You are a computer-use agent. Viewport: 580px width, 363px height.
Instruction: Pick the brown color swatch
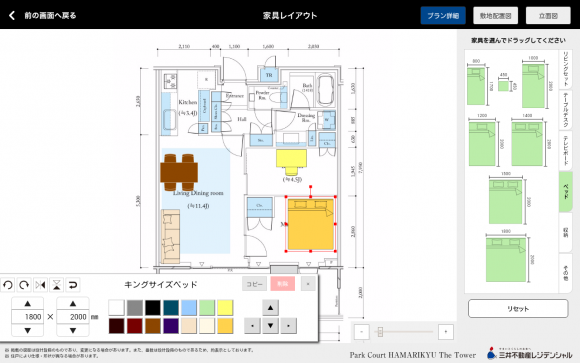pos(153,326)
